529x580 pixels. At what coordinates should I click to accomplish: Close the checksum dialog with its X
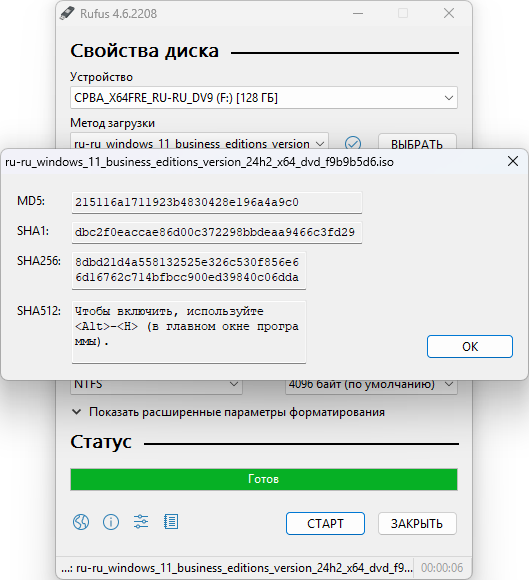513,161
